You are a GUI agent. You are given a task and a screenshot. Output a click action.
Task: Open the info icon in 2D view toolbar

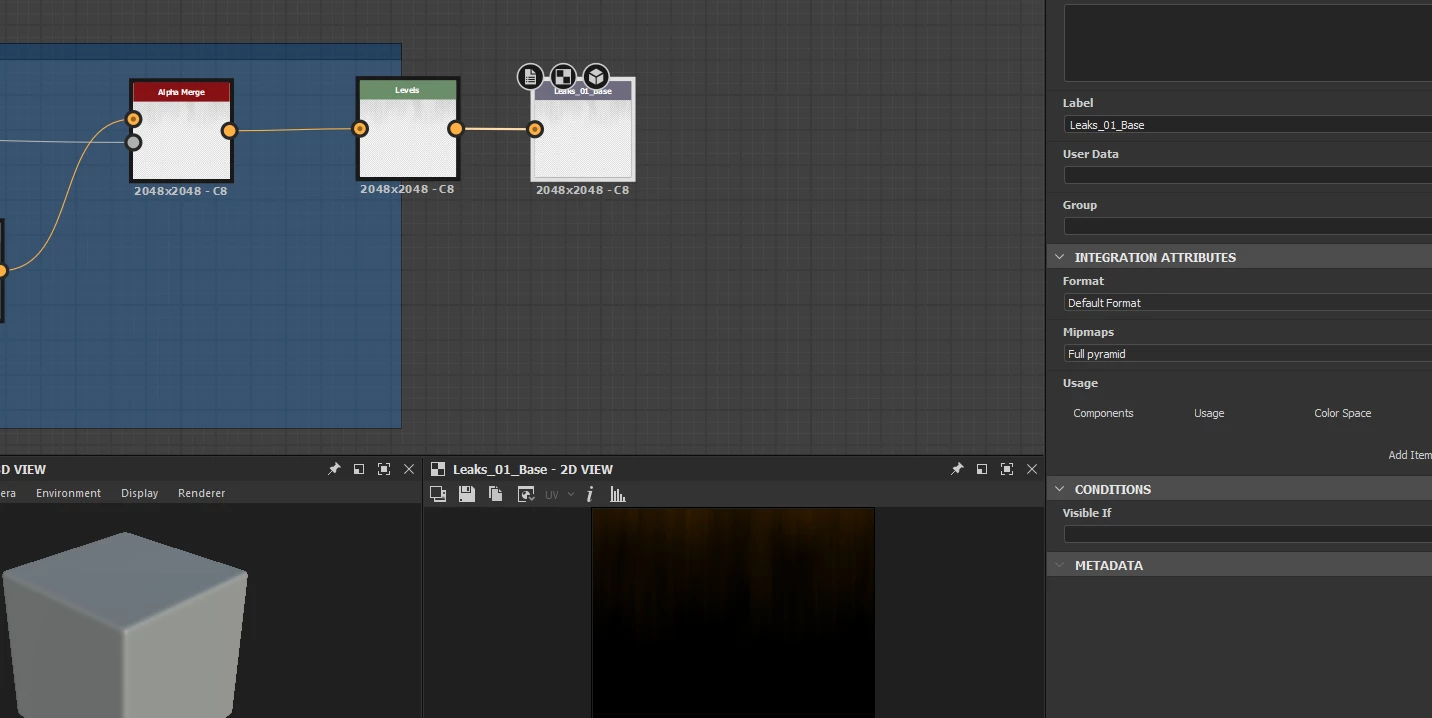tap(590, 494)
